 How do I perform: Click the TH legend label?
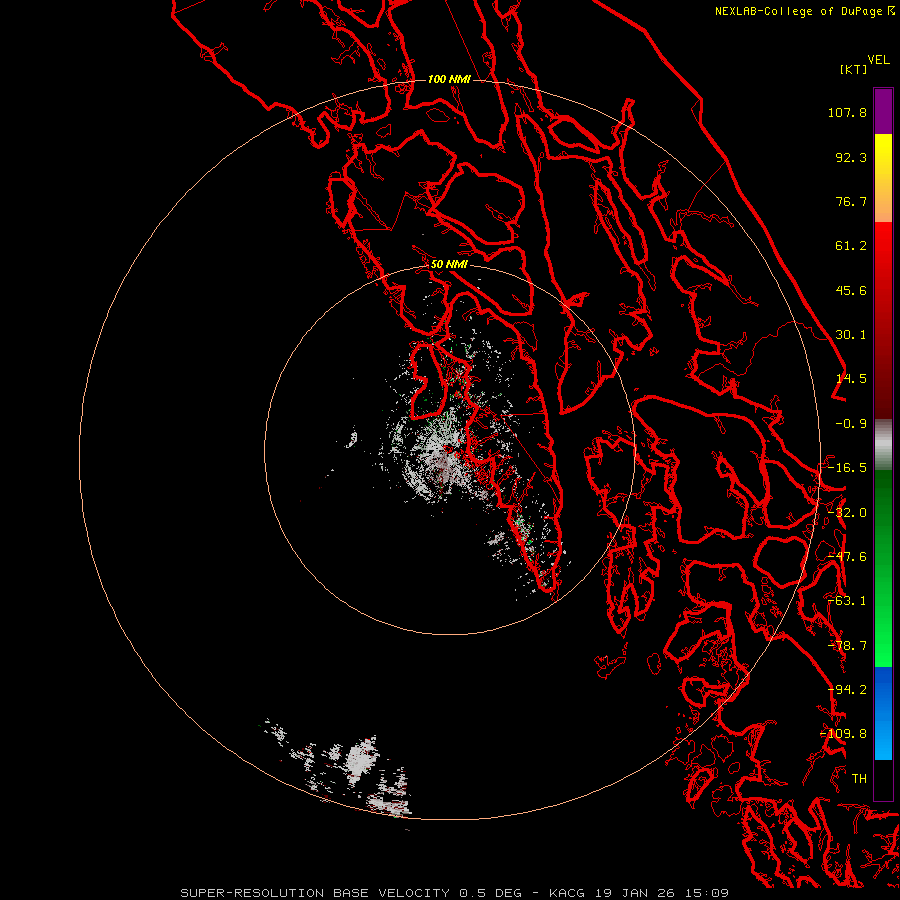(x=859, y=779)
